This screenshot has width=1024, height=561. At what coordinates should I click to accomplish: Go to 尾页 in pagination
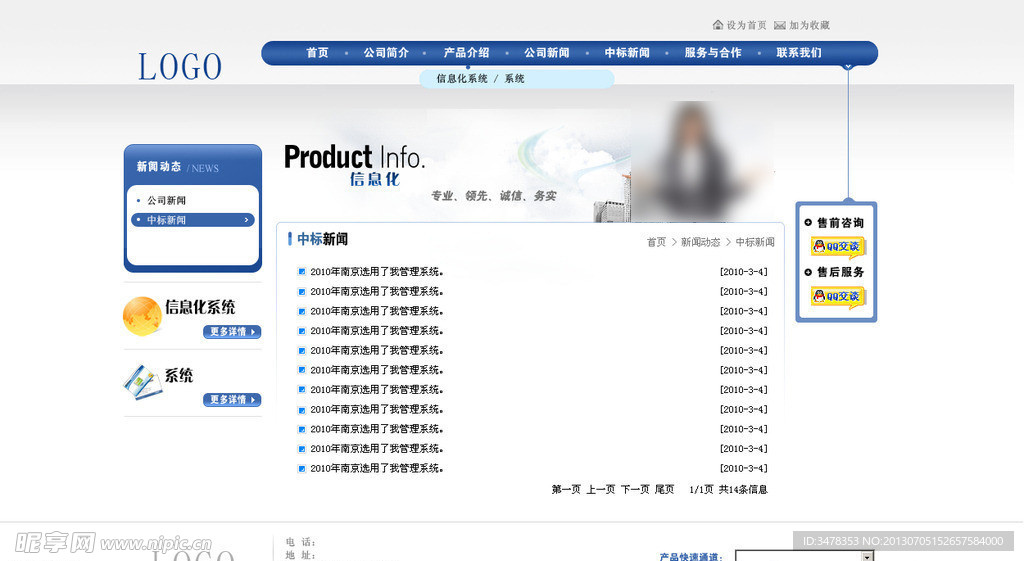pos(664,489)
